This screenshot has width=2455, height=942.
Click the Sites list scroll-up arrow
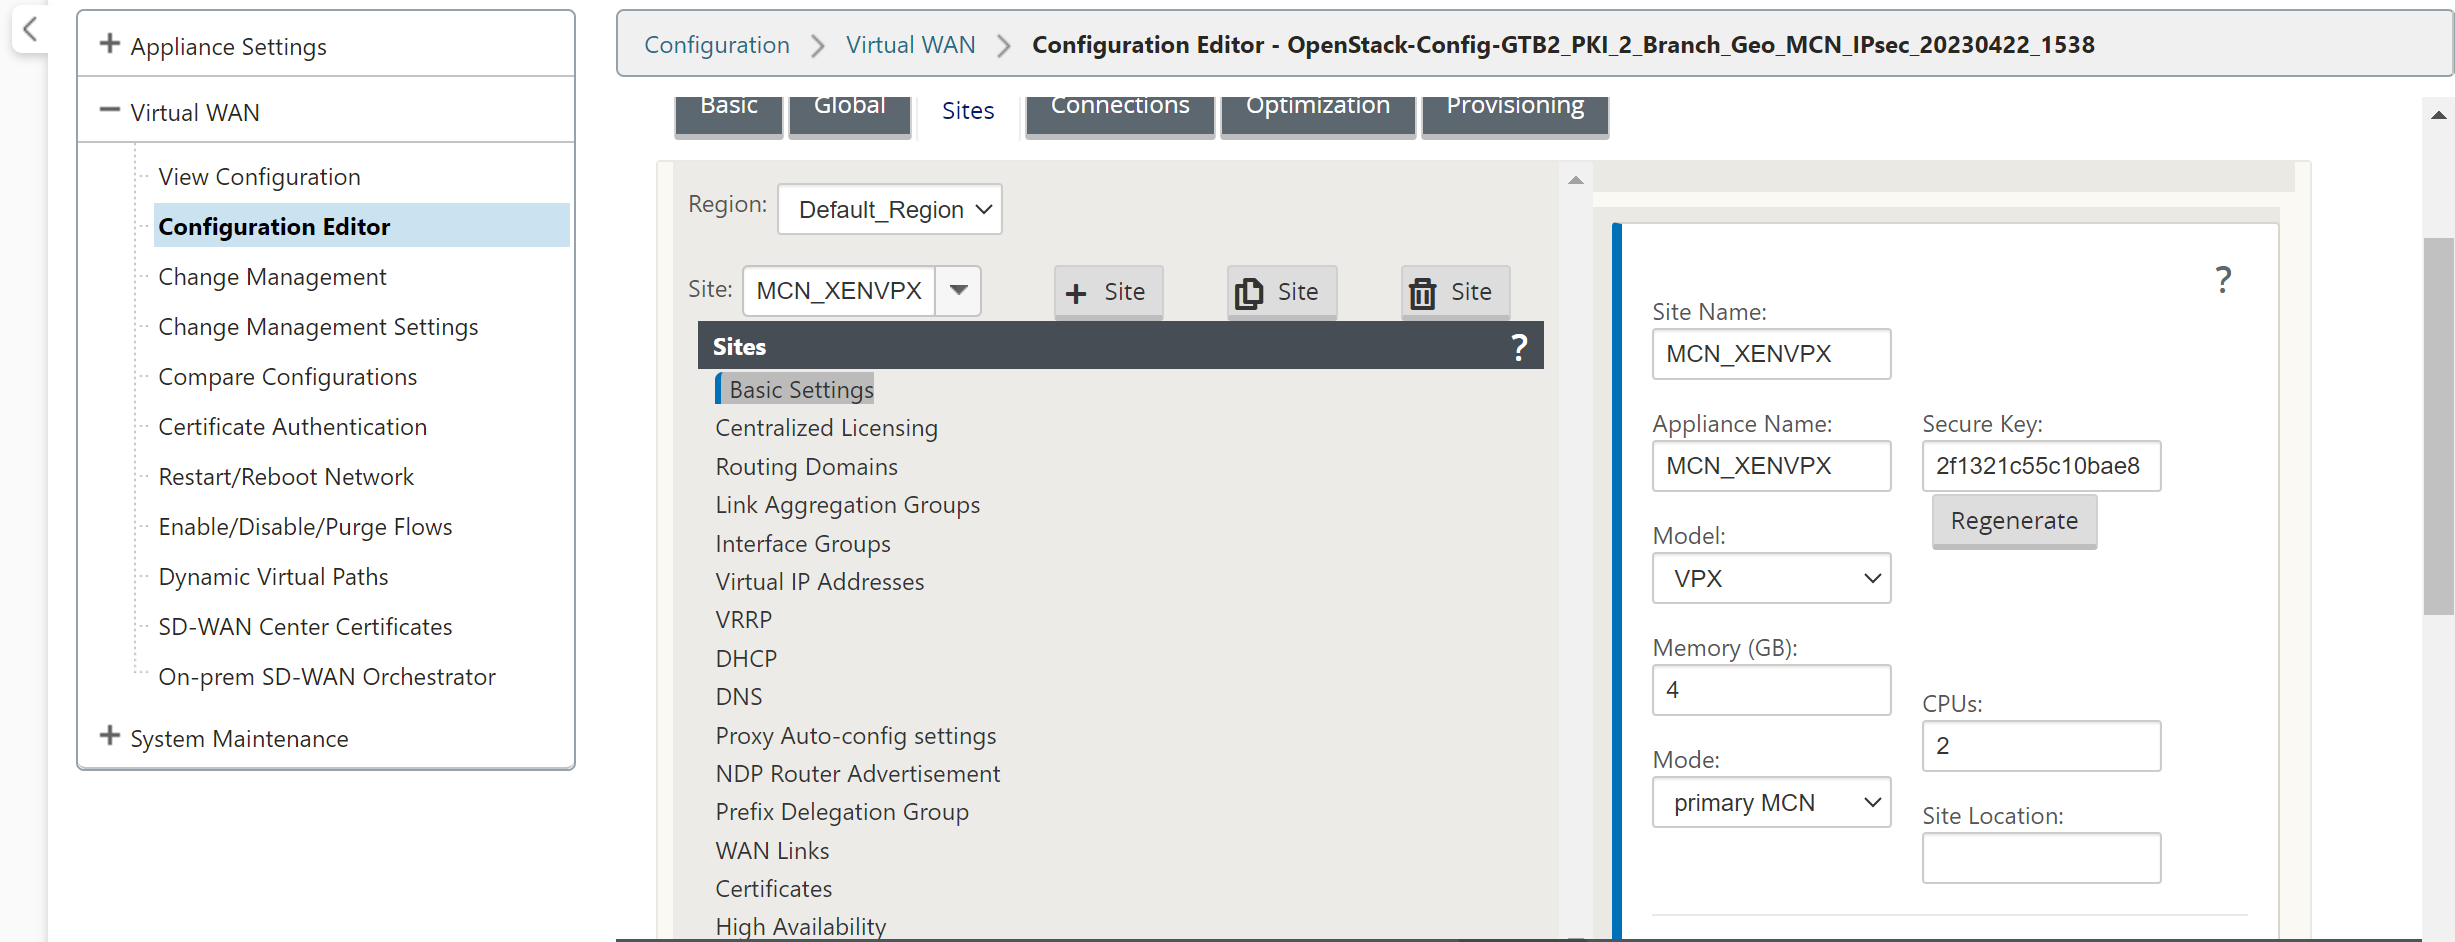(x=1575, y=180)
